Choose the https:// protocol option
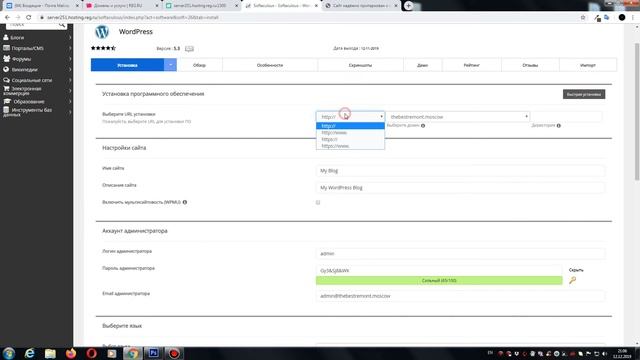The width and height of the screenshot is (640, 360). click(x=350, y=139)
